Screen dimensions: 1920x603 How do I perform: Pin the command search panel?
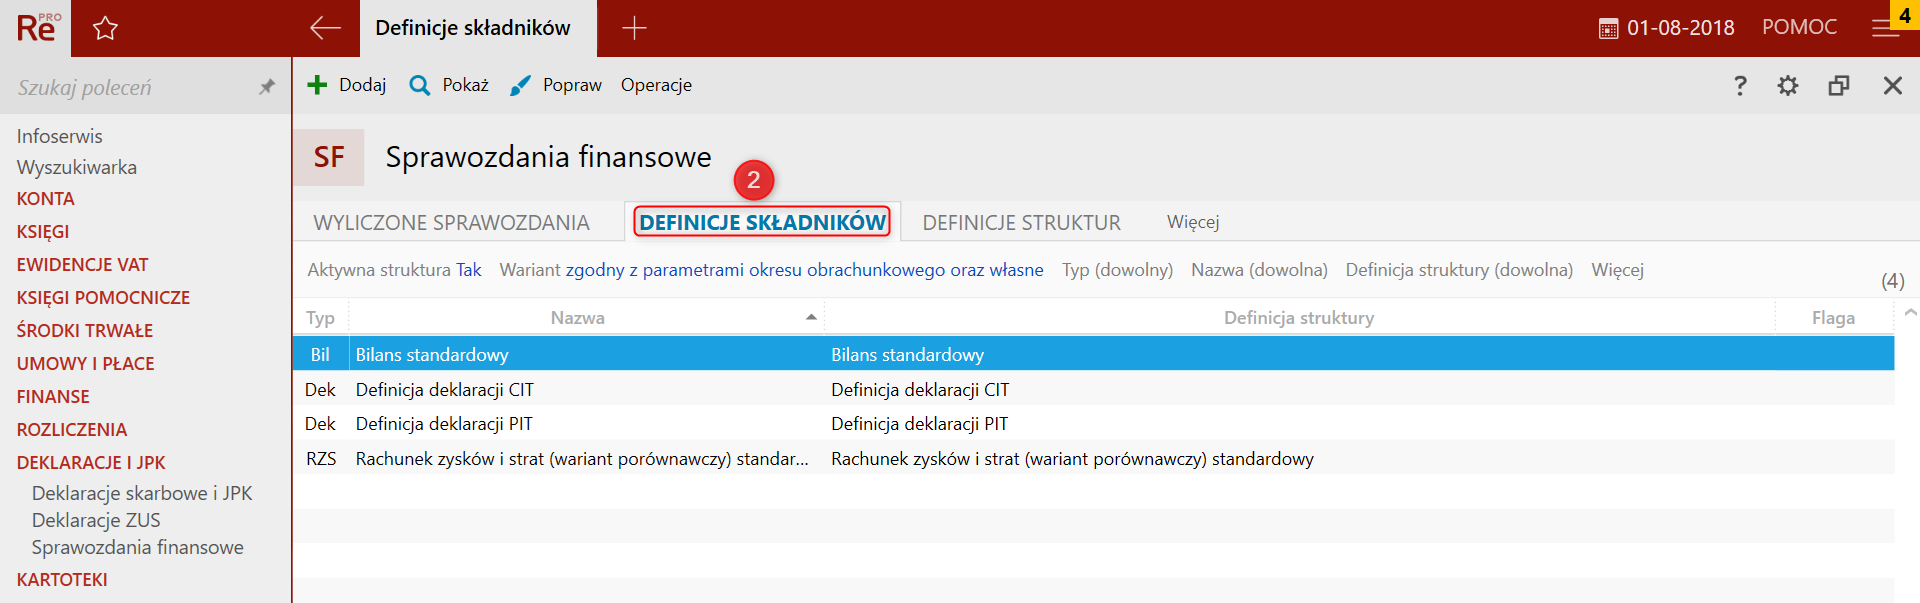267,87
